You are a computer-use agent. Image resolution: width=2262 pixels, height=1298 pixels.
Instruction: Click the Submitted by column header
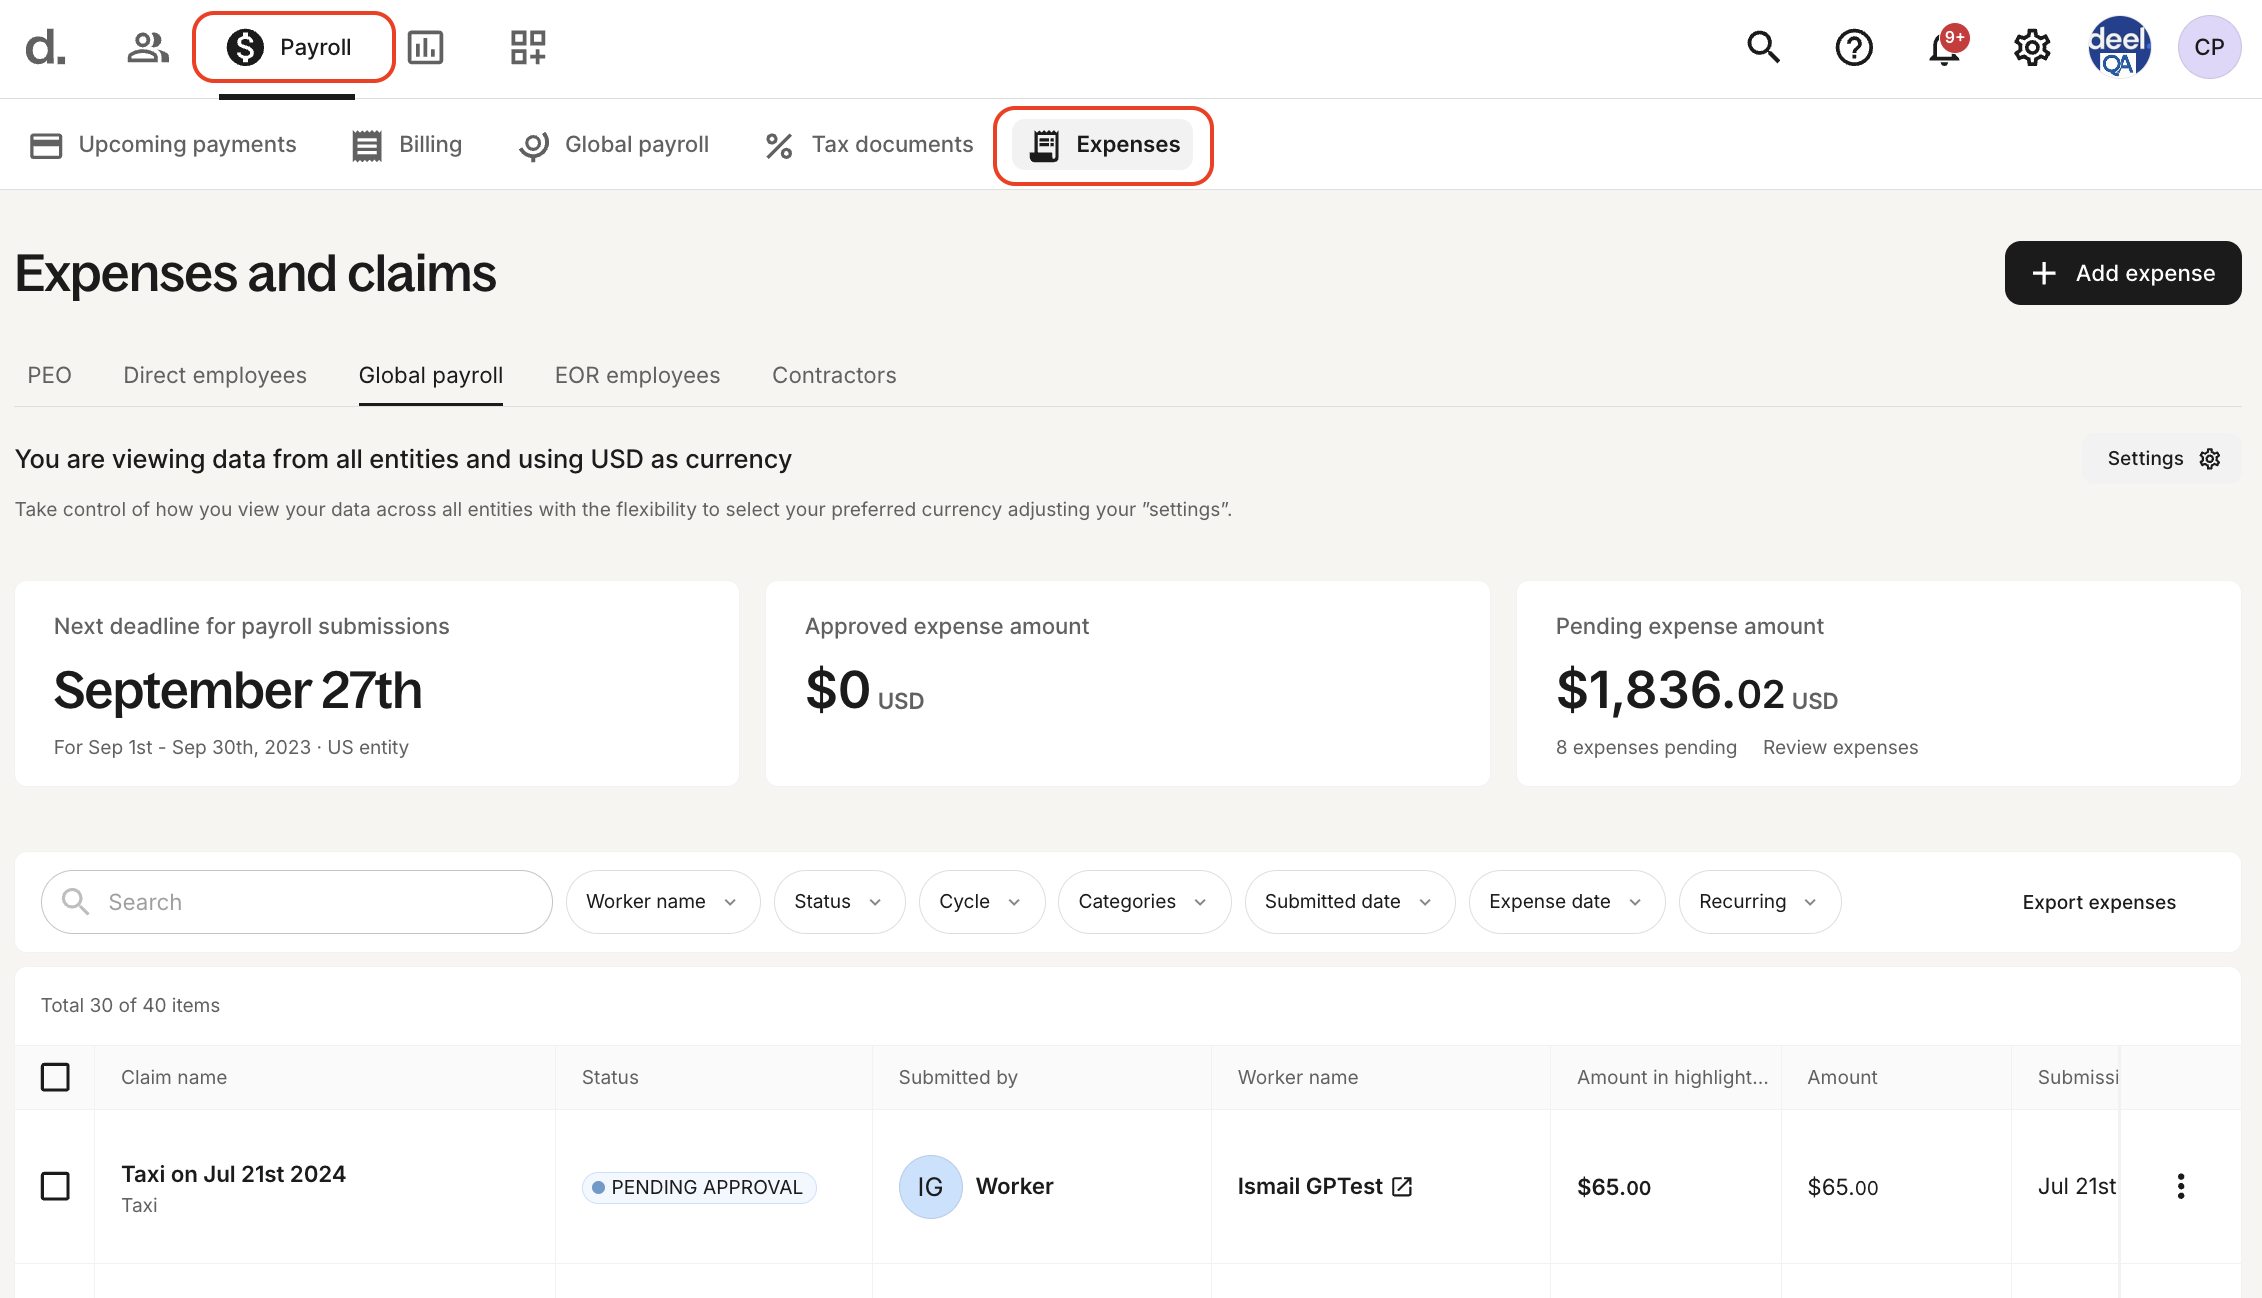tap(958, 1077)
